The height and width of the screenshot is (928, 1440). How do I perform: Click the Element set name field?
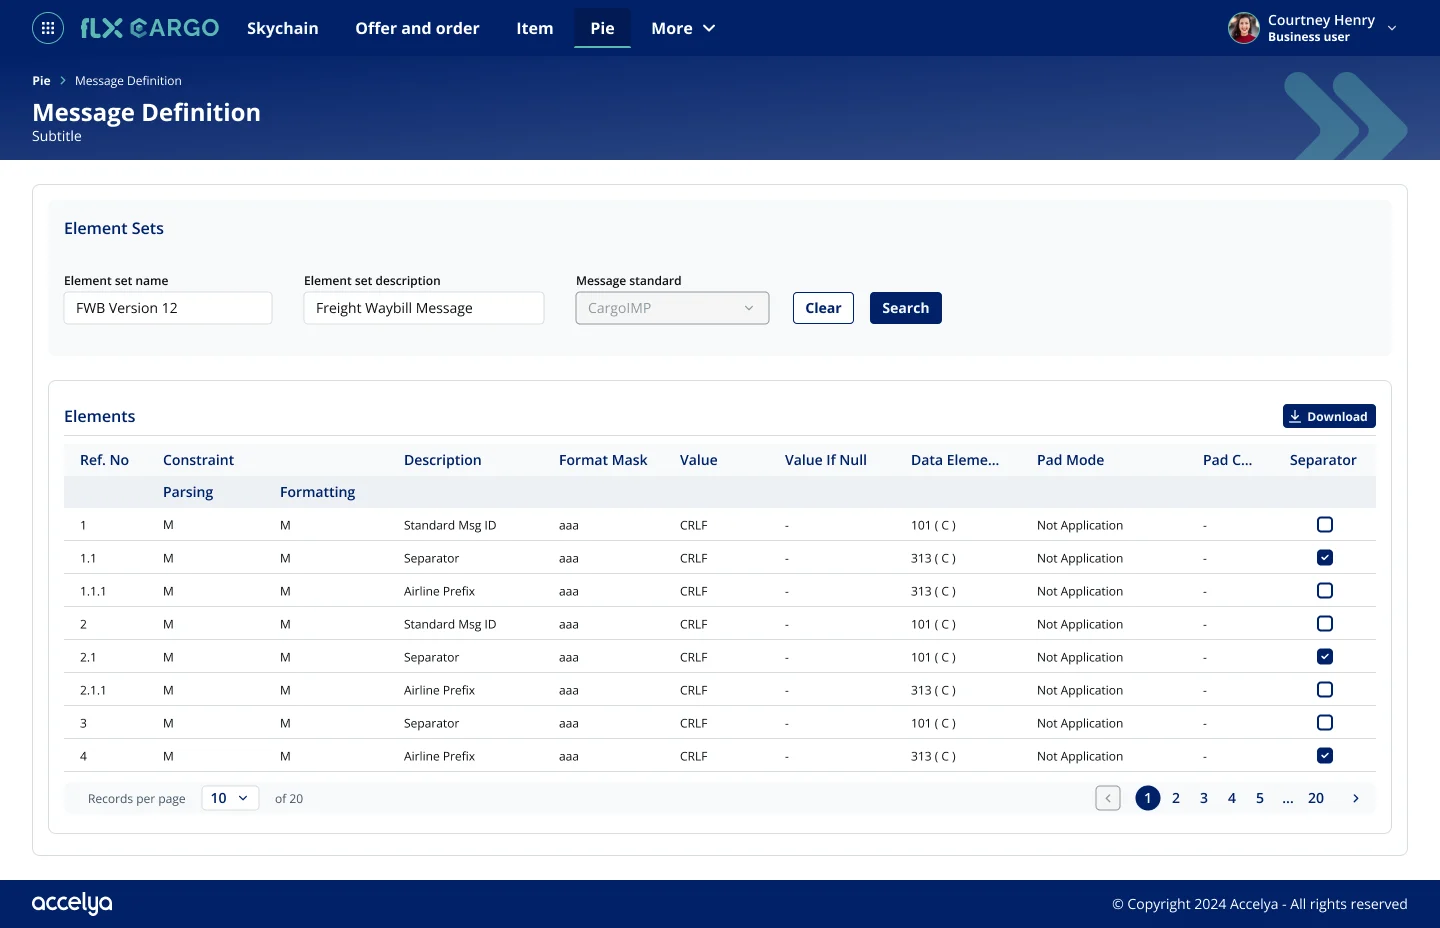point(168,308)
